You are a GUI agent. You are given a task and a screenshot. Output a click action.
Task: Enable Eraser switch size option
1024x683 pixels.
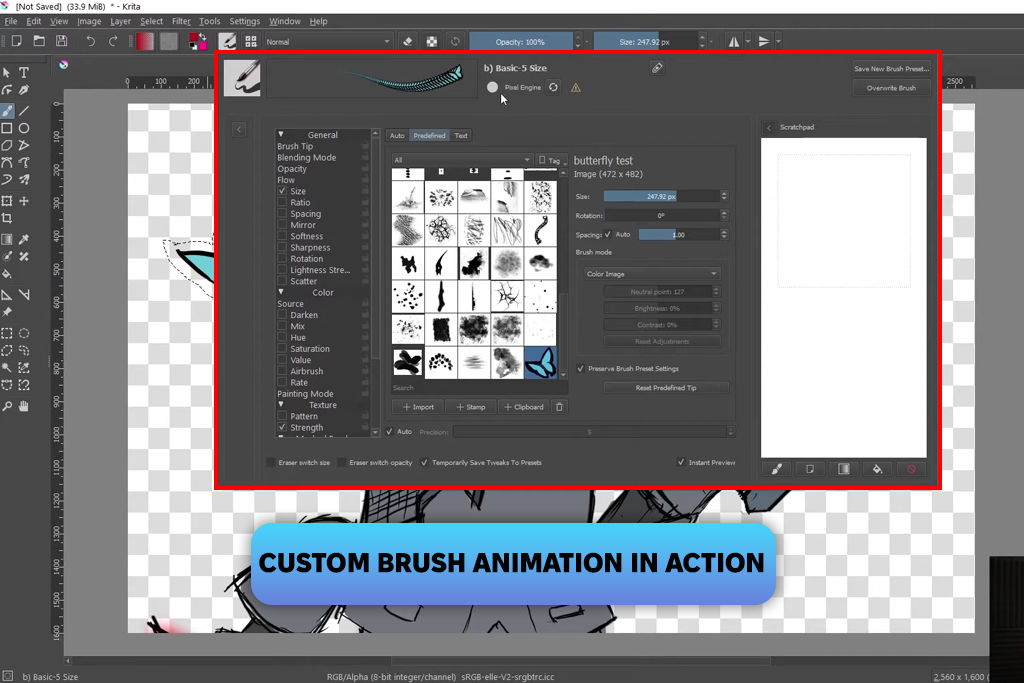click(271, 462)
